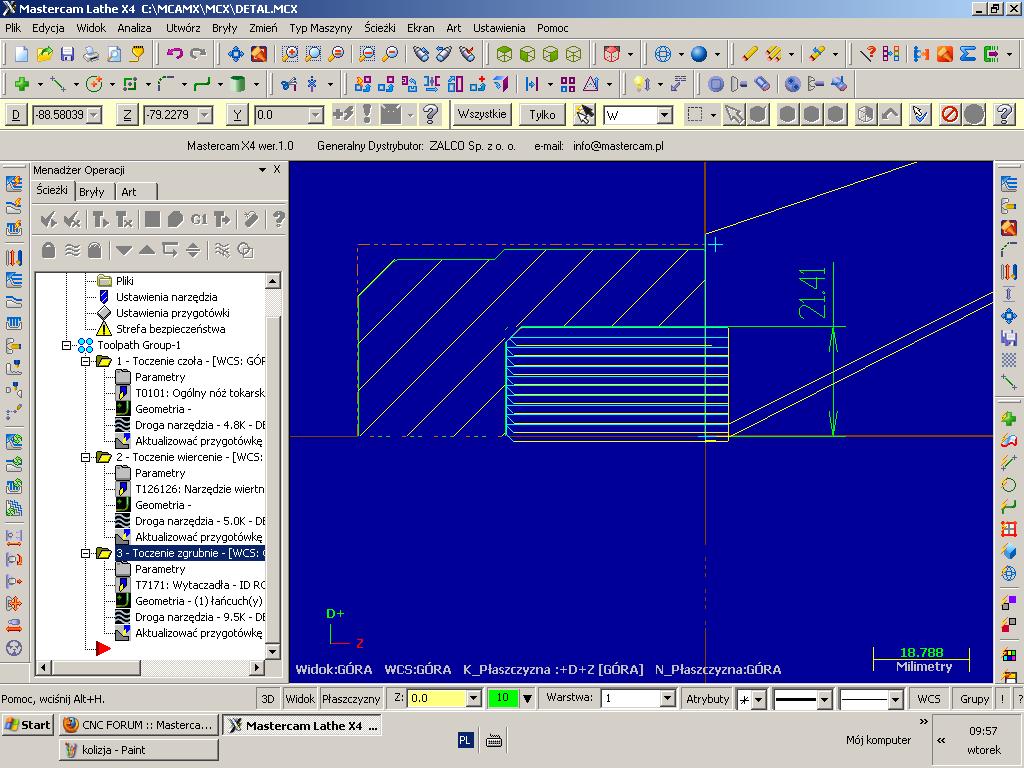Click the yellow light bulb toolbar icon
1024x768 pixels.
coord(641,84)
